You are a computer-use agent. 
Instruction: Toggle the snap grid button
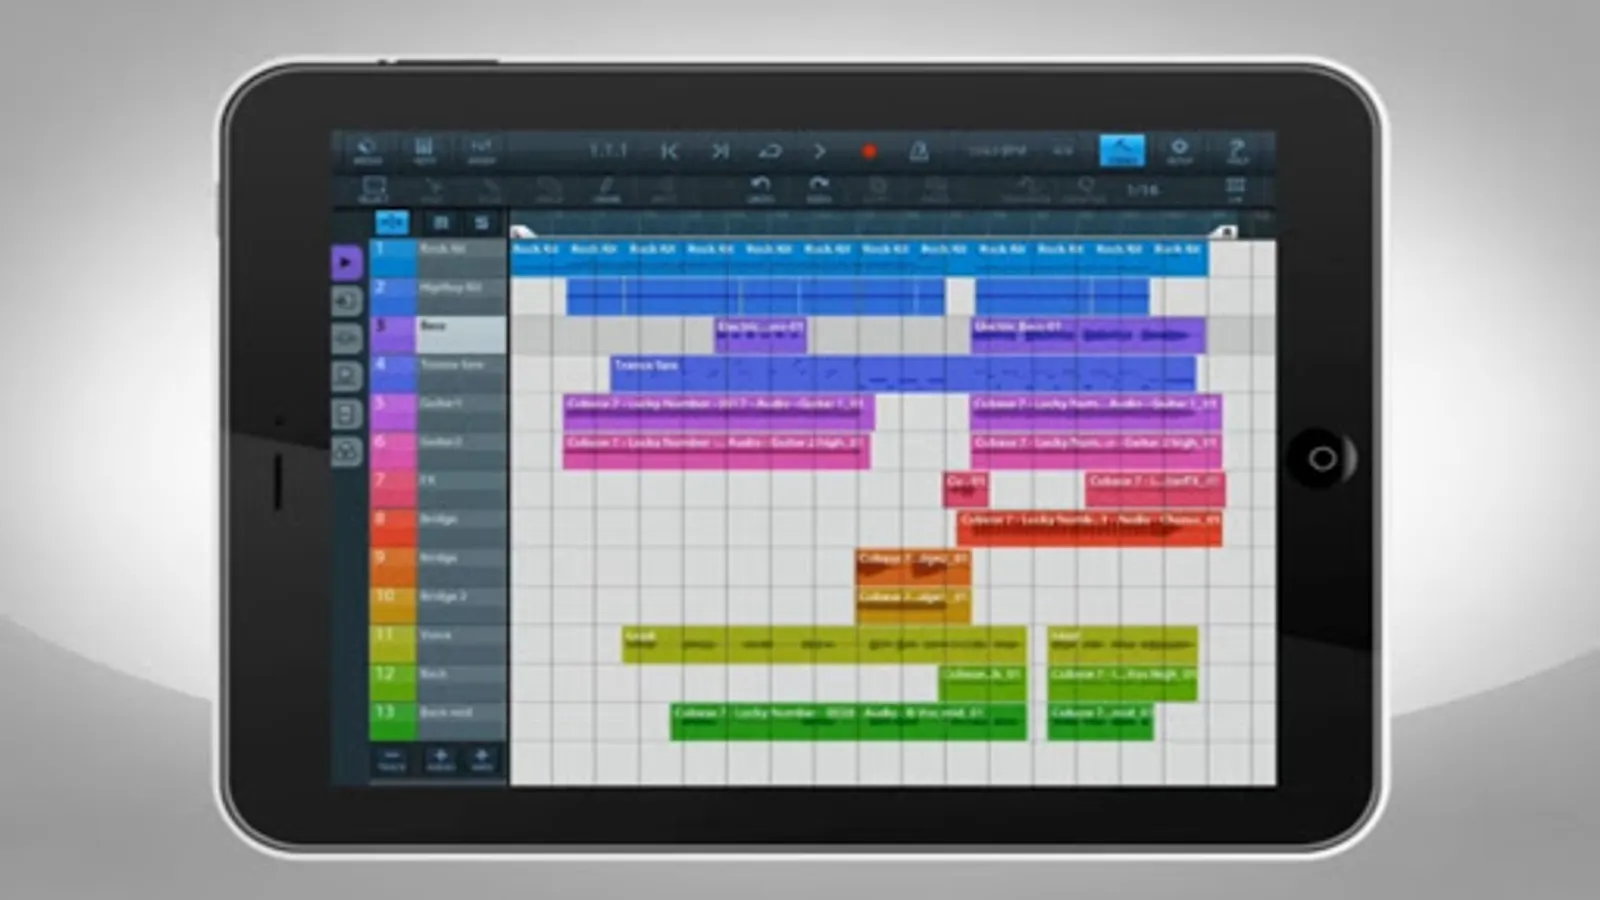(x=1235, y=189)
